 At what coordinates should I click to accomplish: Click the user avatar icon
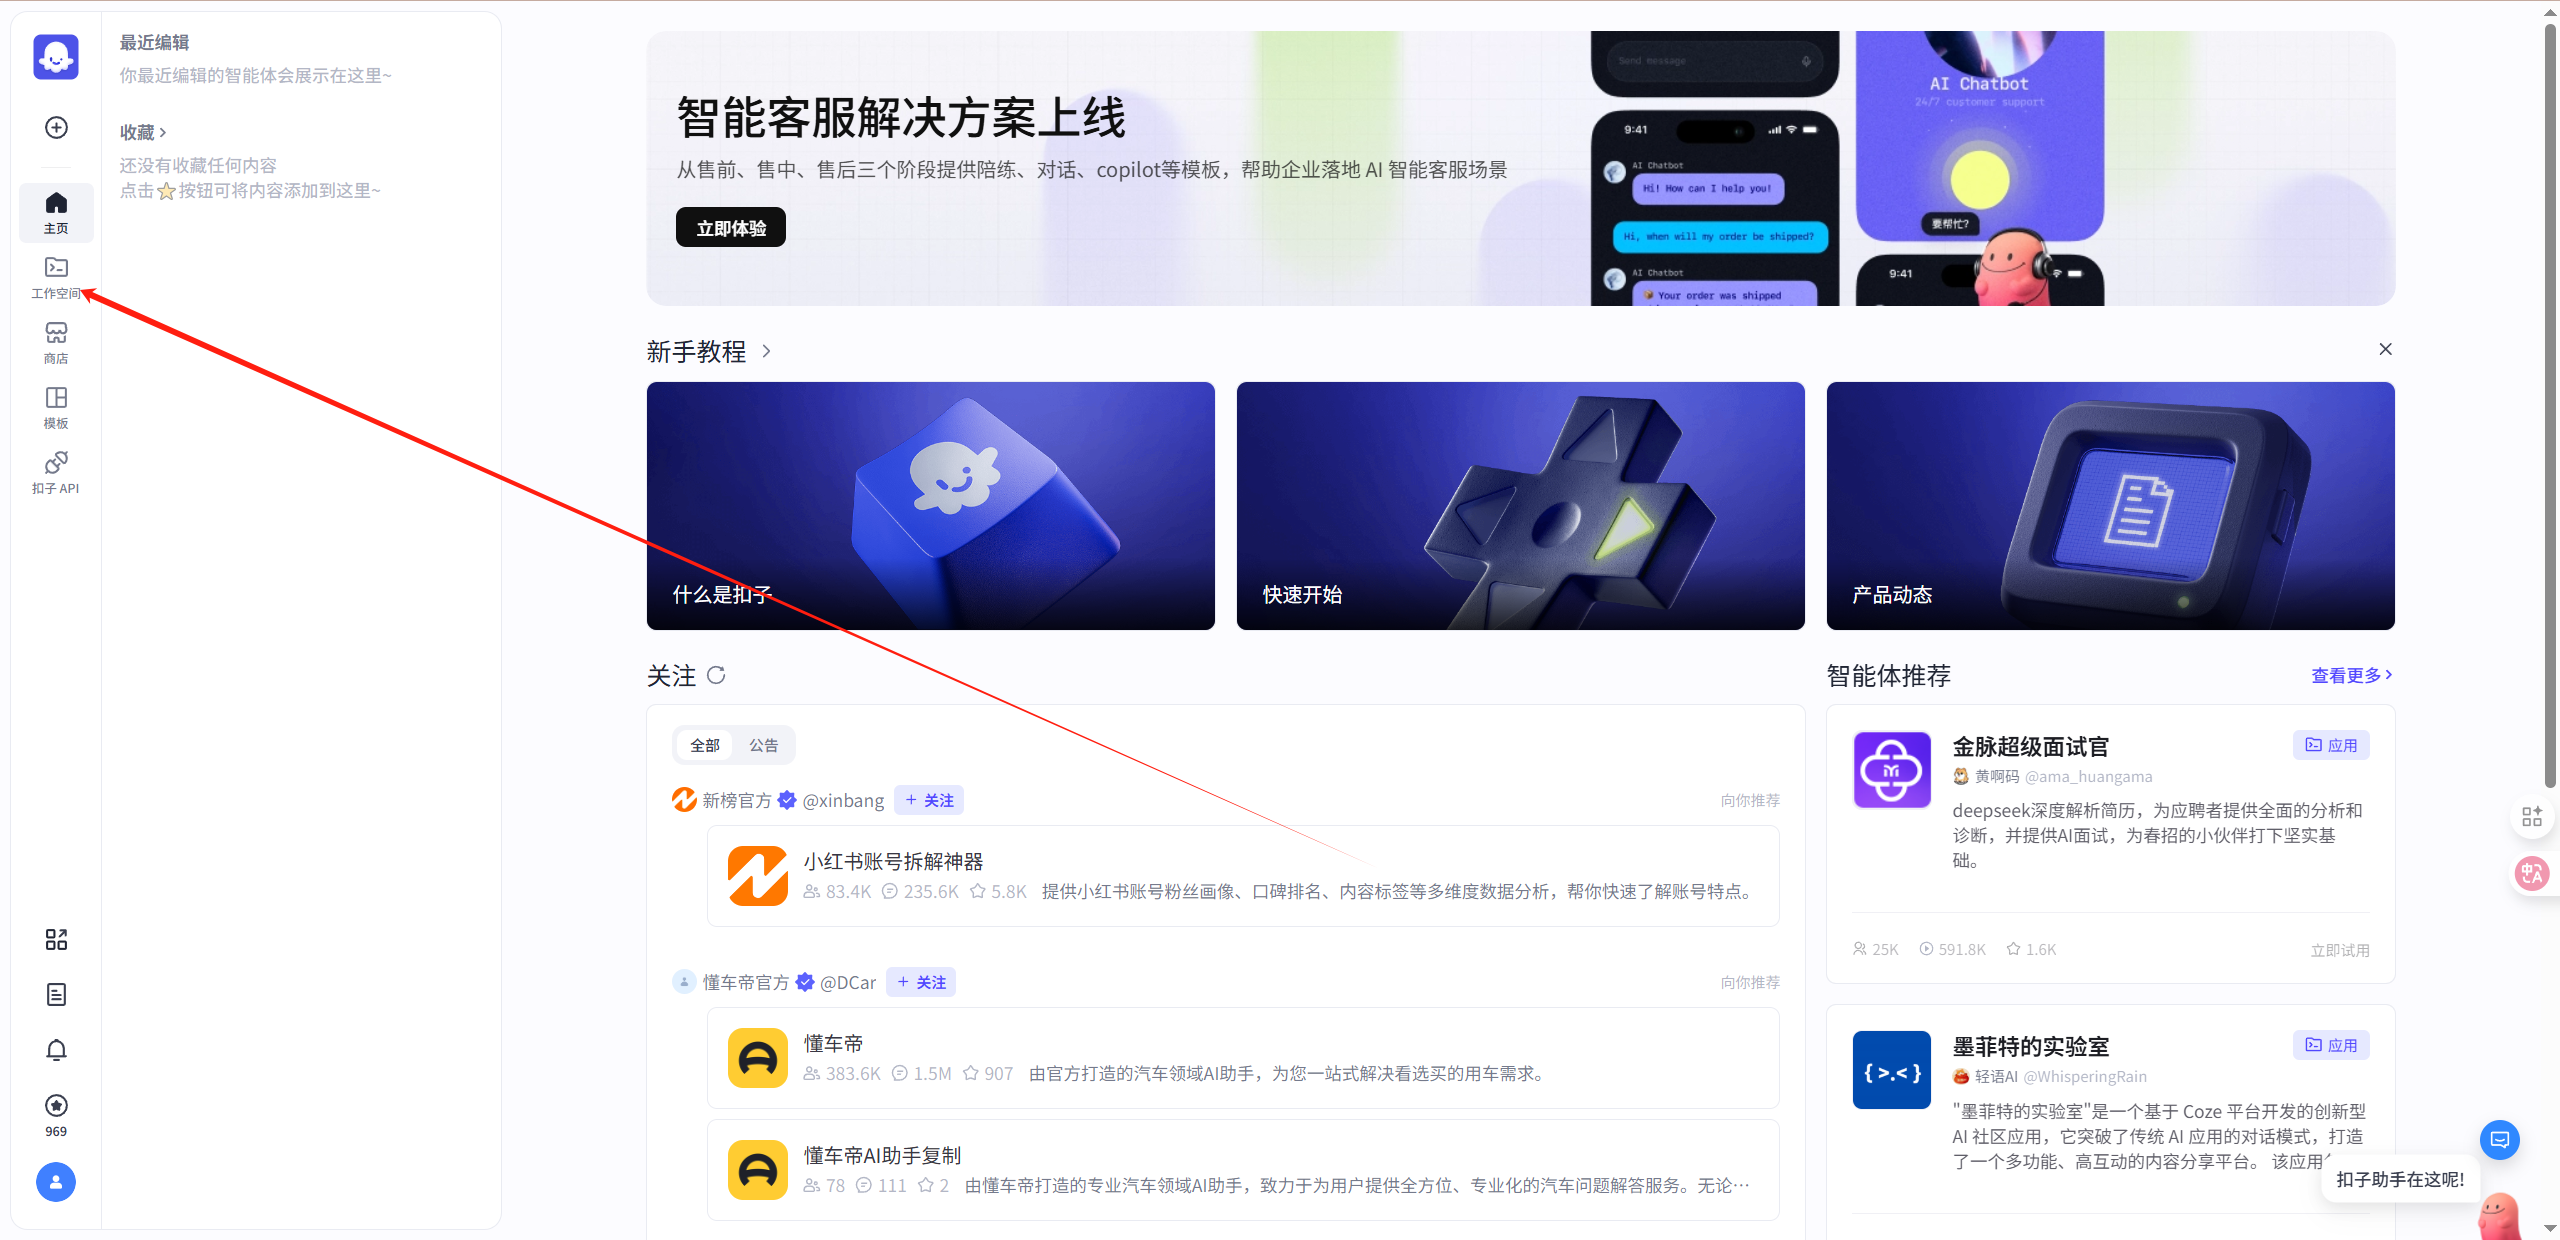click(x=56, y=1182)
